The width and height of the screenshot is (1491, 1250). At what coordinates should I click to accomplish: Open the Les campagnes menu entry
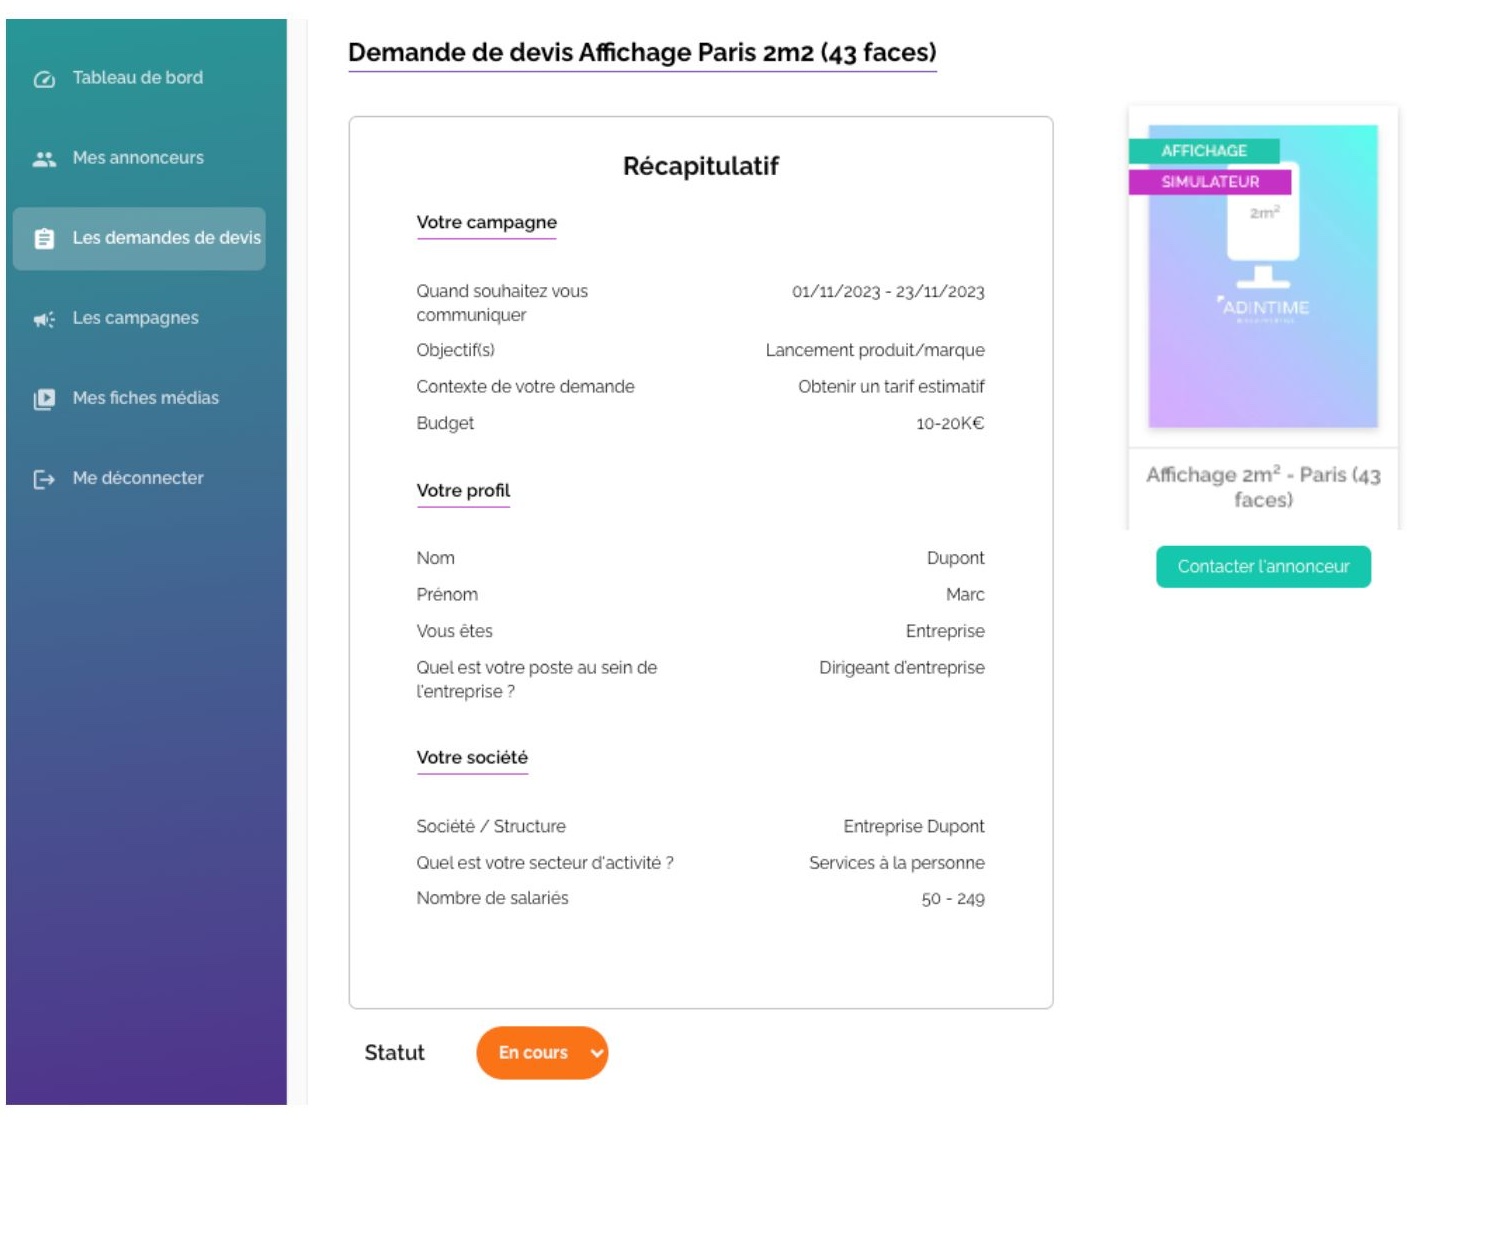pyautogui.click(x=135, y=318)
